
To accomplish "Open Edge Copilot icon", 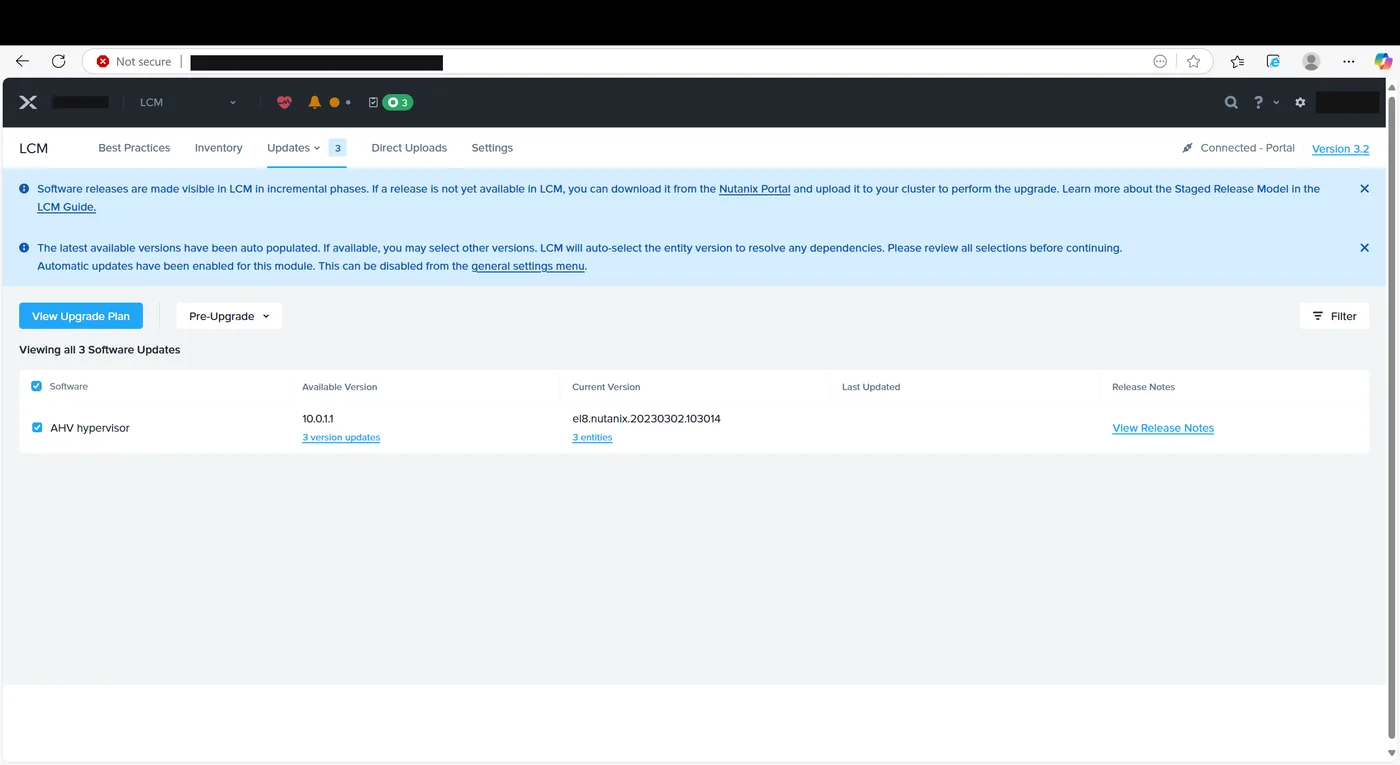I will [1383, 61].
